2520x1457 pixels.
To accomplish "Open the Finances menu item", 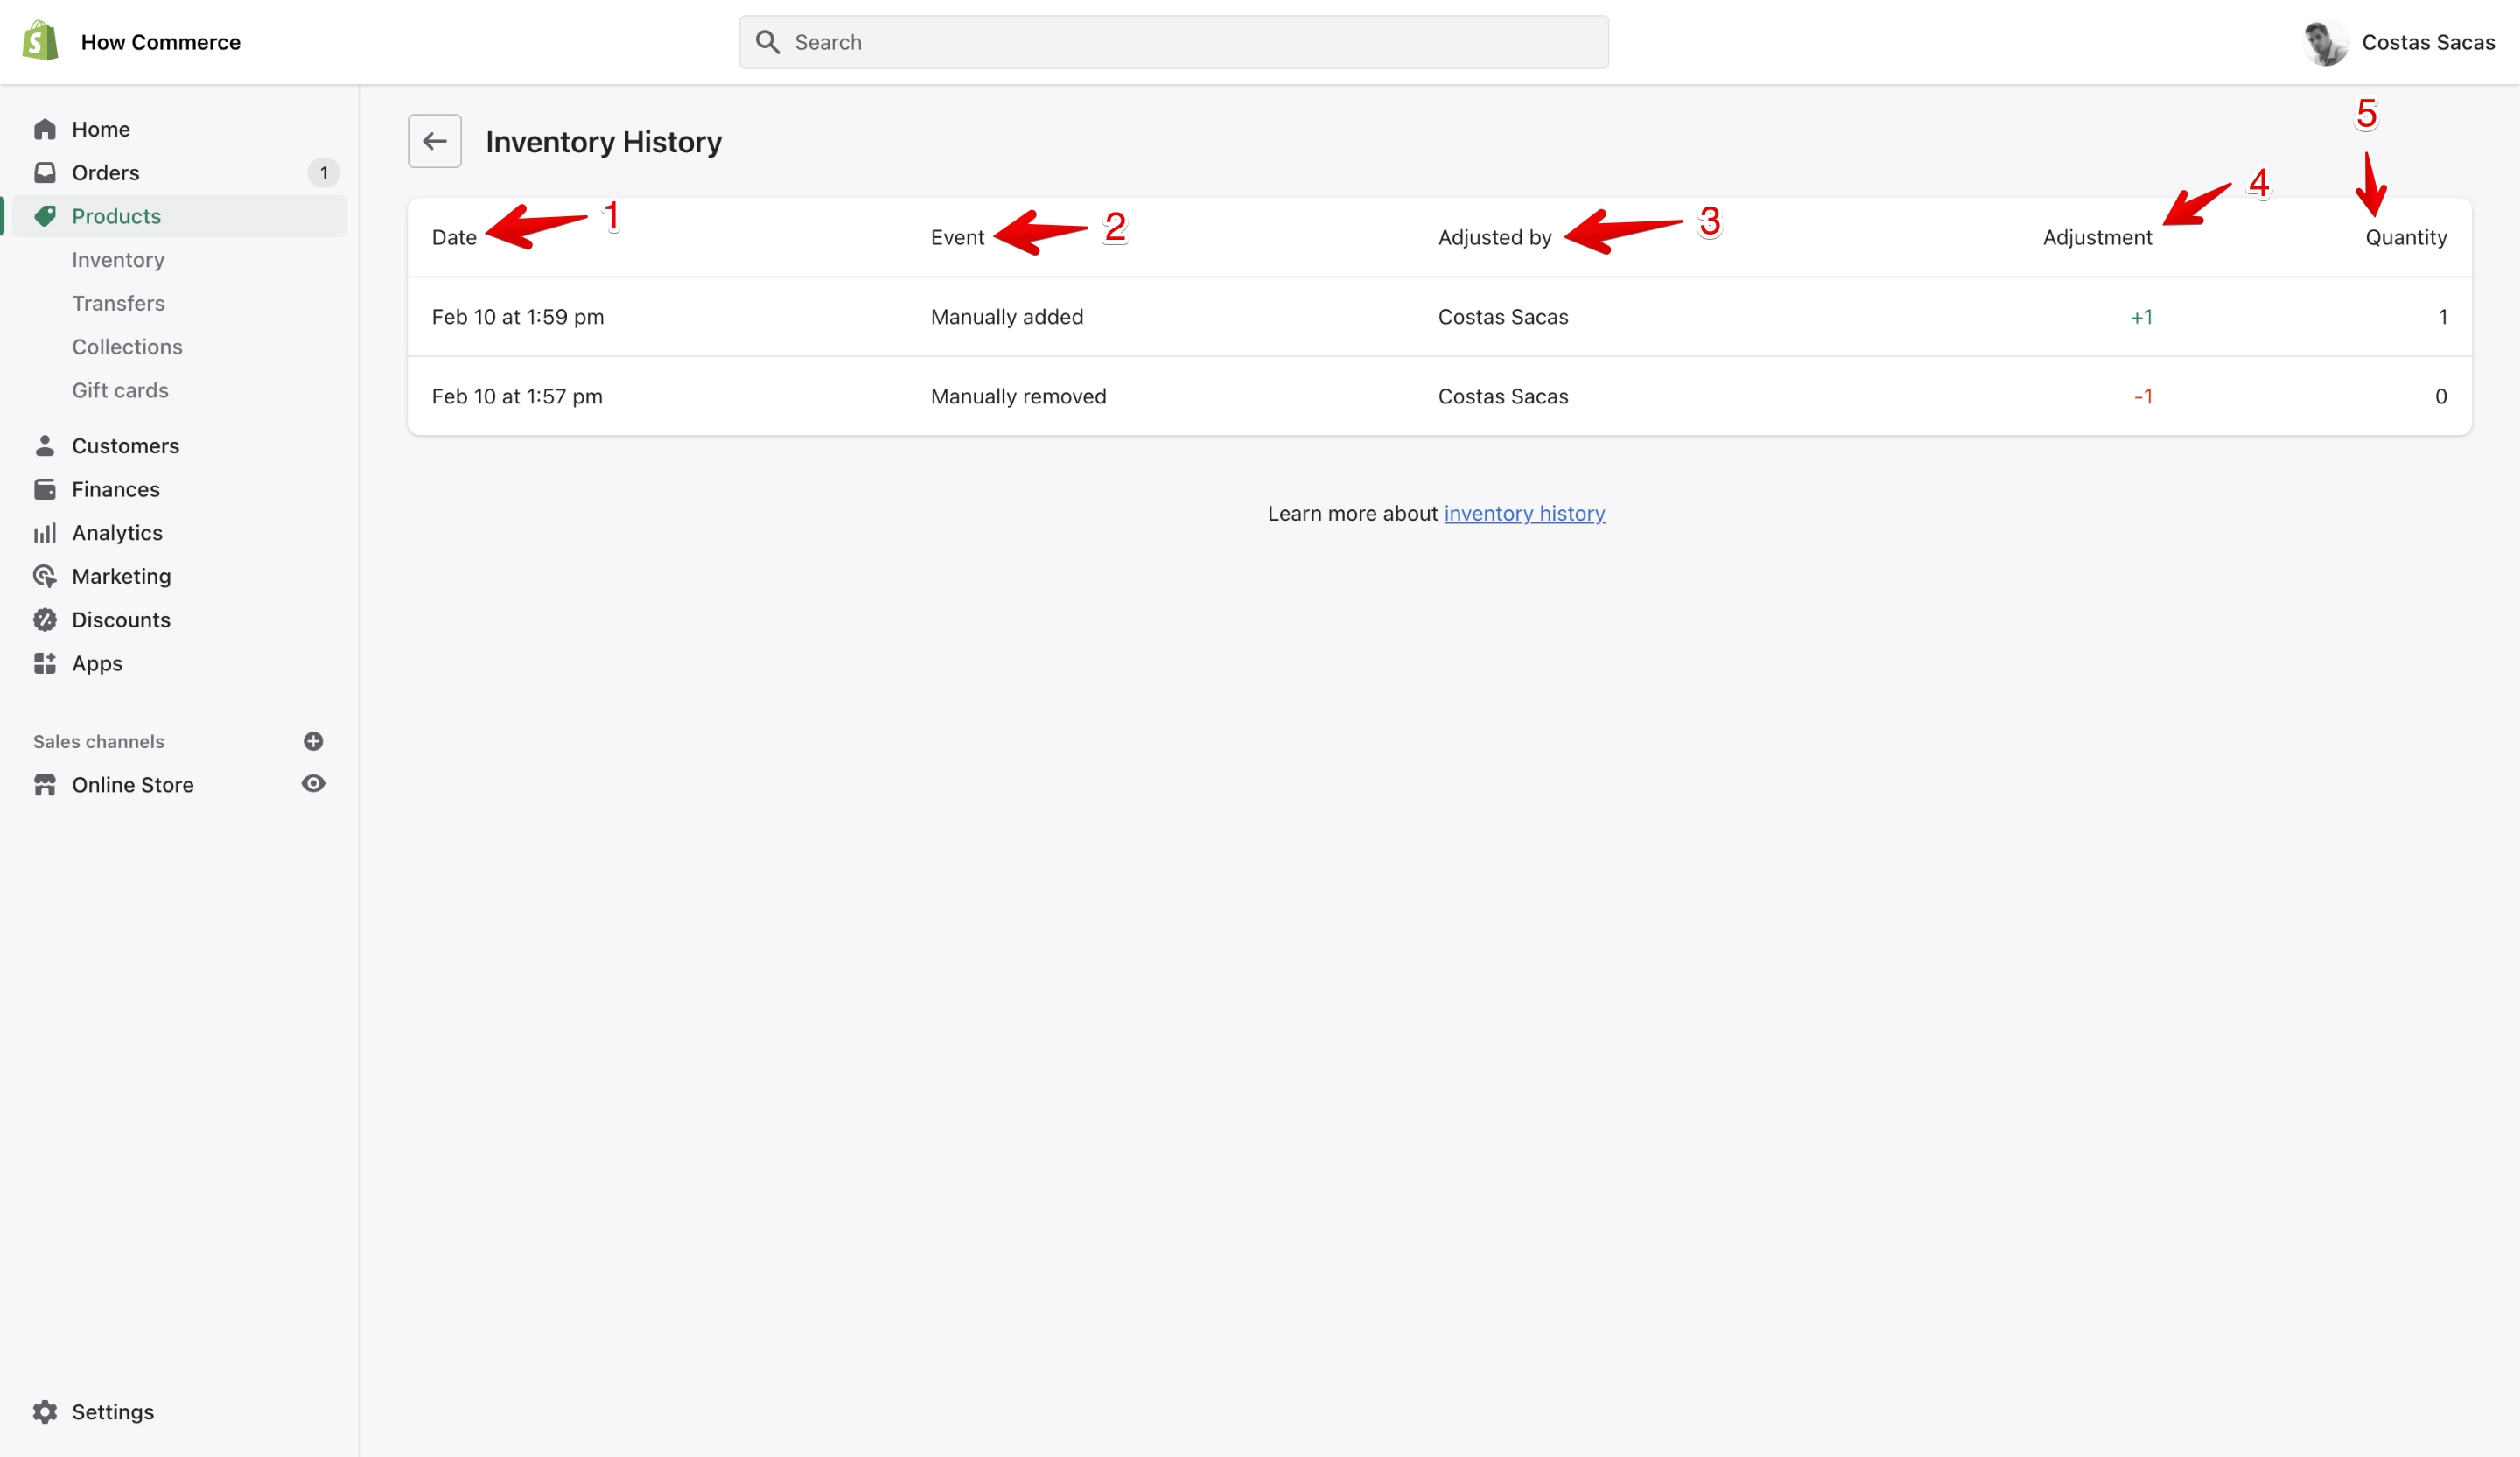I will pos(116,489).
